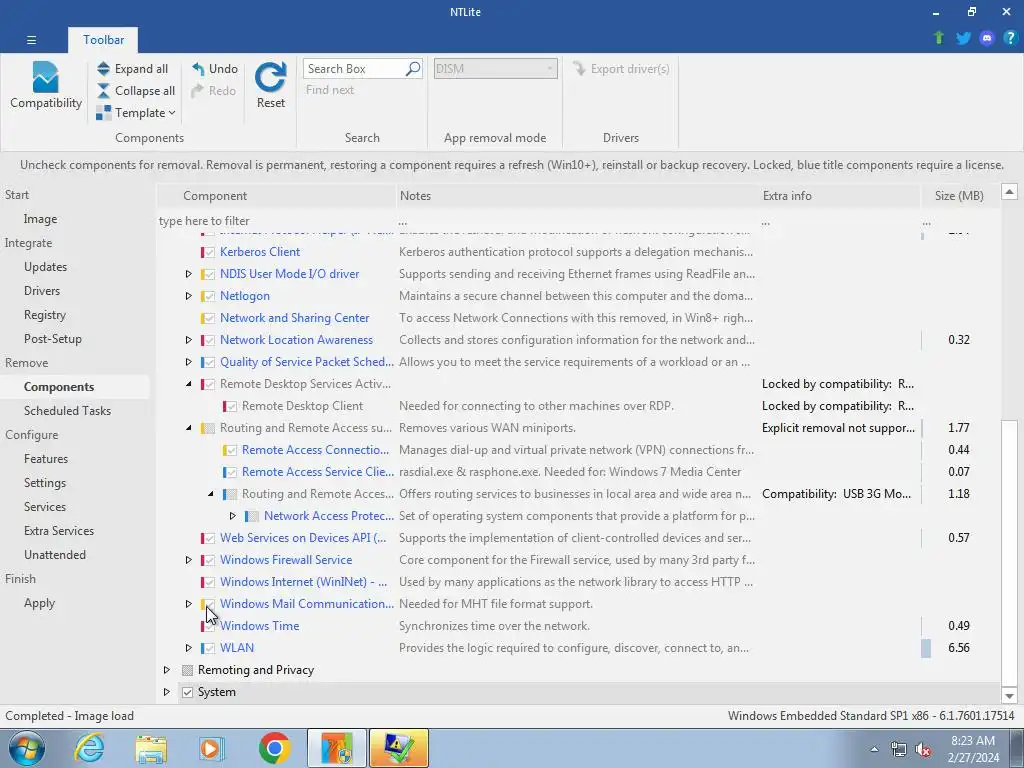The image size is (1024, 768).
Task: Click the scrollbar down arrow
Action: point(1009,696)
